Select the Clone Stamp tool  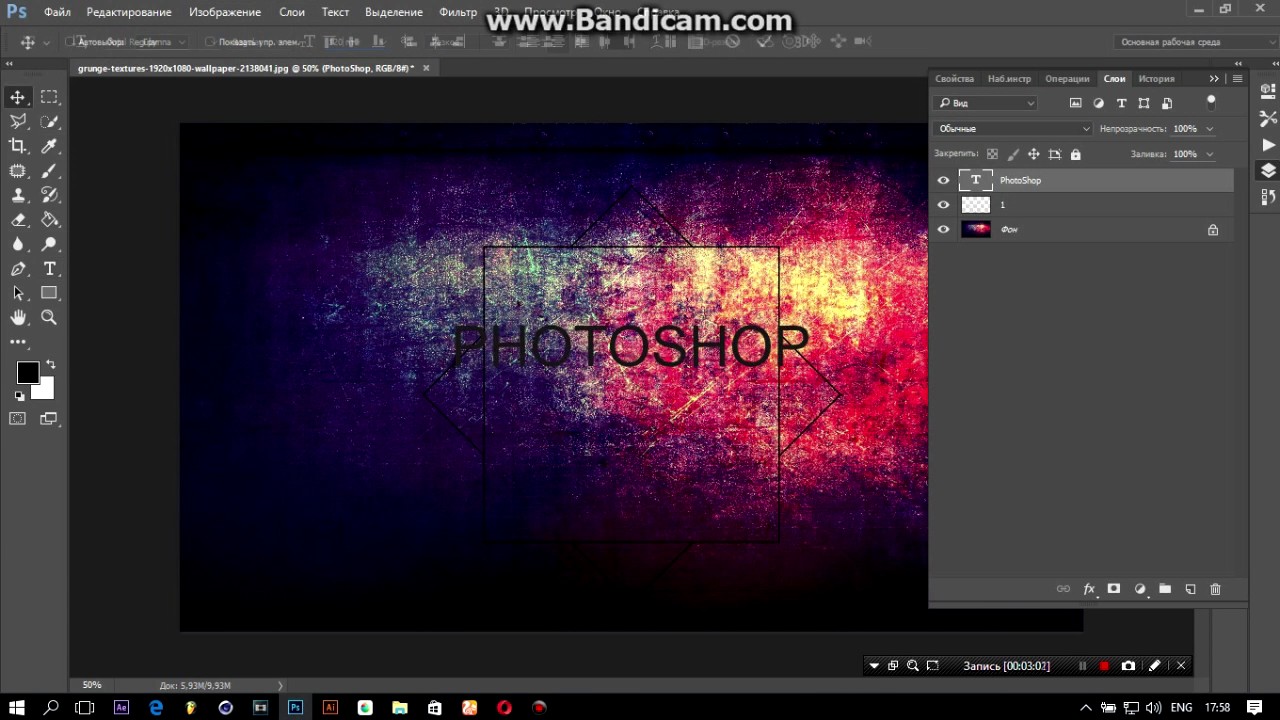(18, 195)
